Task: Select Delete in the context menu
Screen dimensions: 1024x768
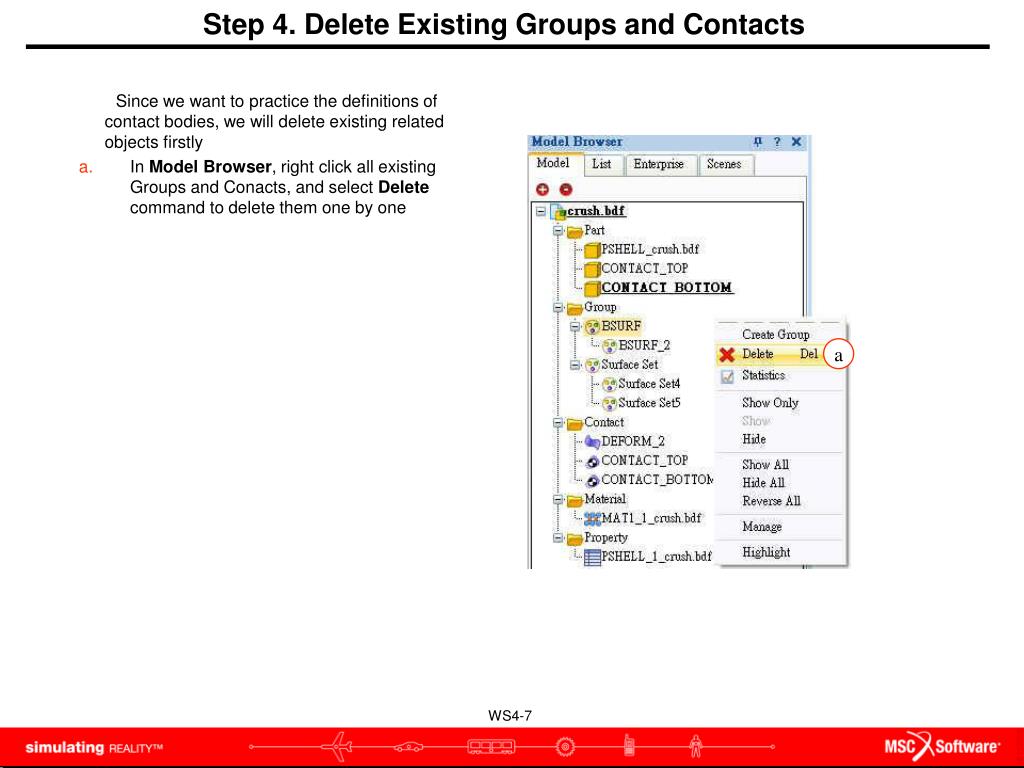Action: pos(780,354)
